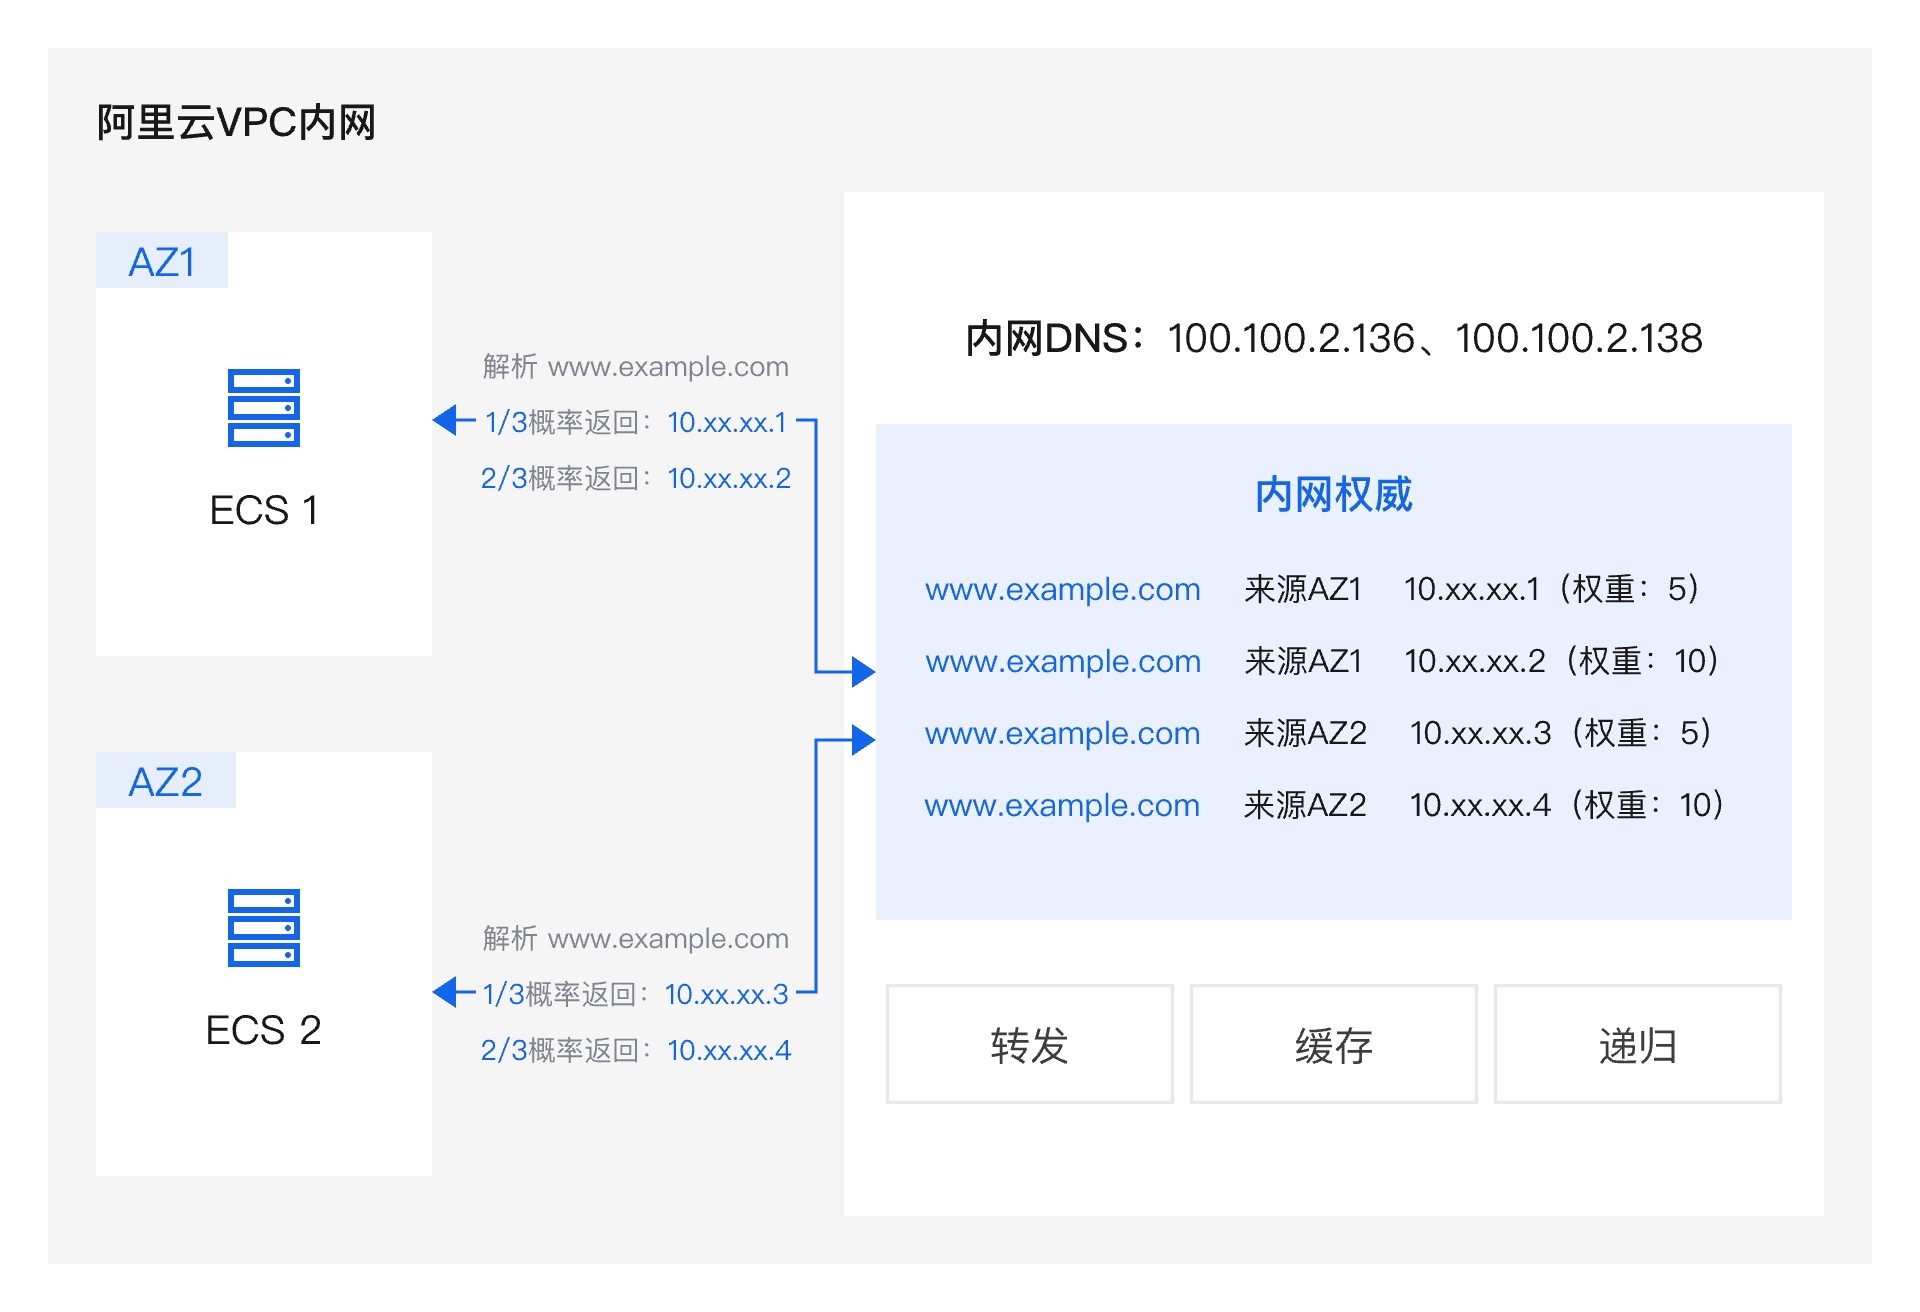This screenshot has width=1920, height=1312.
Task: Click the 递归 box
Action: click(1637, 1044)
